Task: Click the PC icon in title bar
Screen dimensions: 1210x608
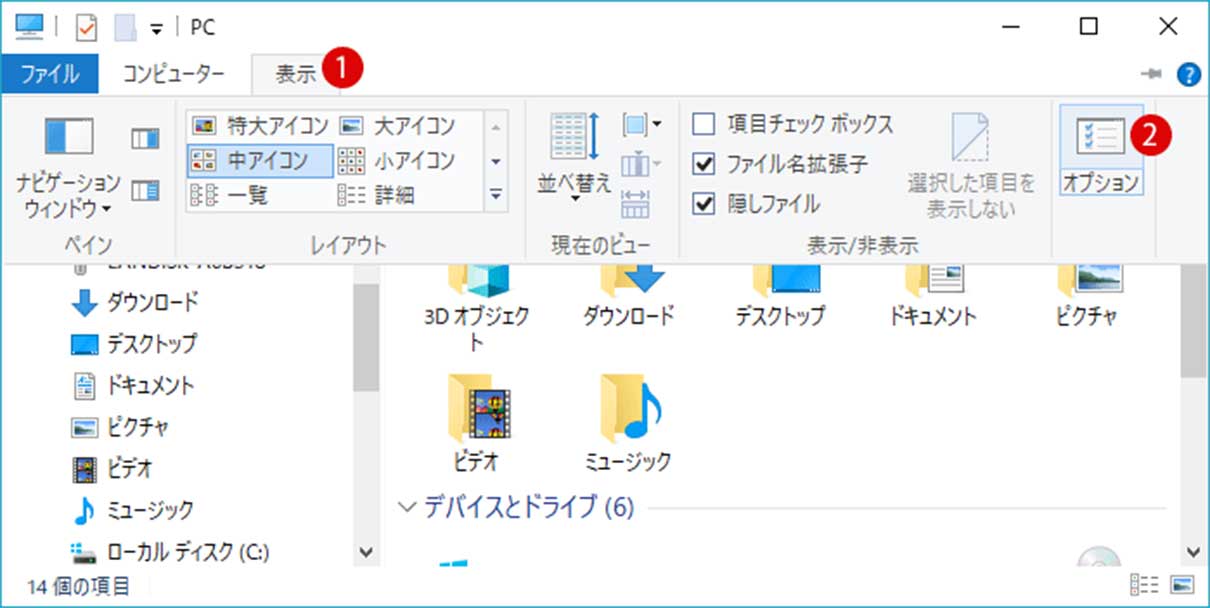Action: [x=29, y=27]
